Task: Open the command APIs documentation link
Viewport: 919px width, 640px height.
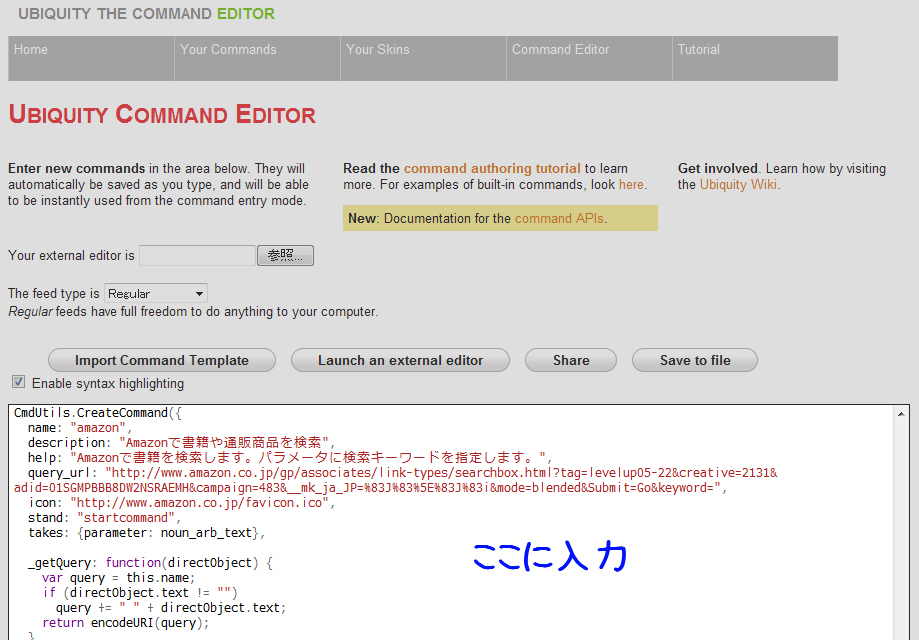Action: click(559, 218)
